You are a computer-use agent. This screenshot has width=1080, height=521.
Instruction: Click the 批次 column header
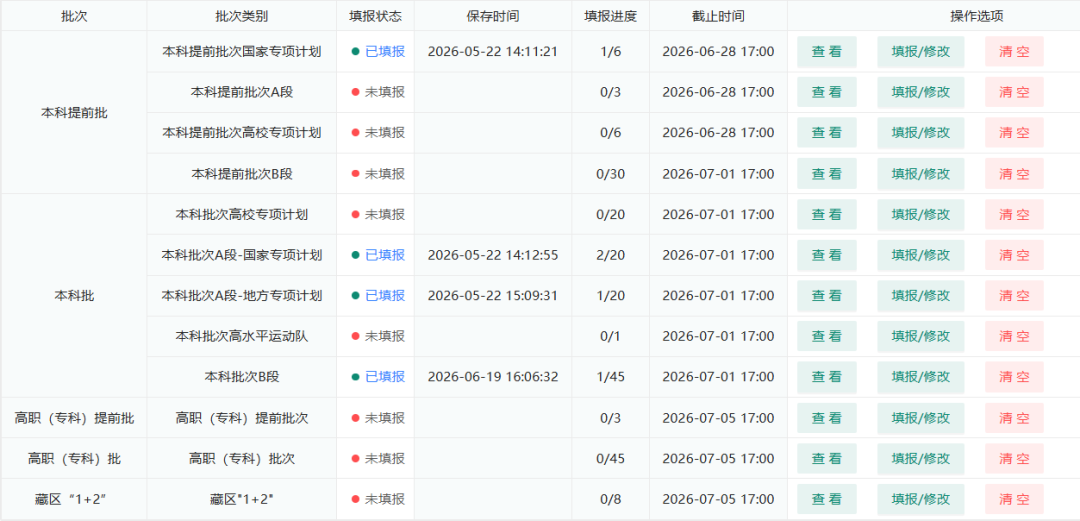[74, 16]
